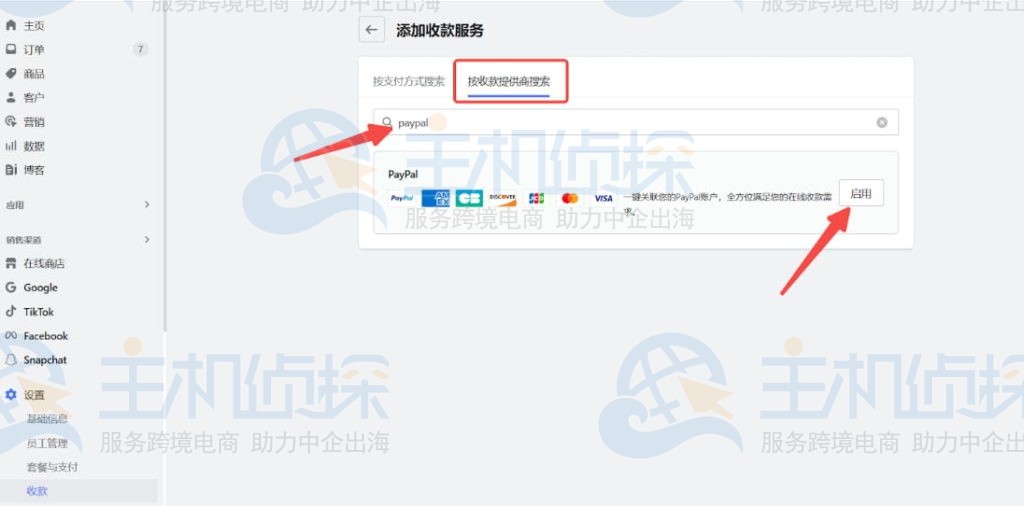Open 在线商店 sales channel

[44, 263]
